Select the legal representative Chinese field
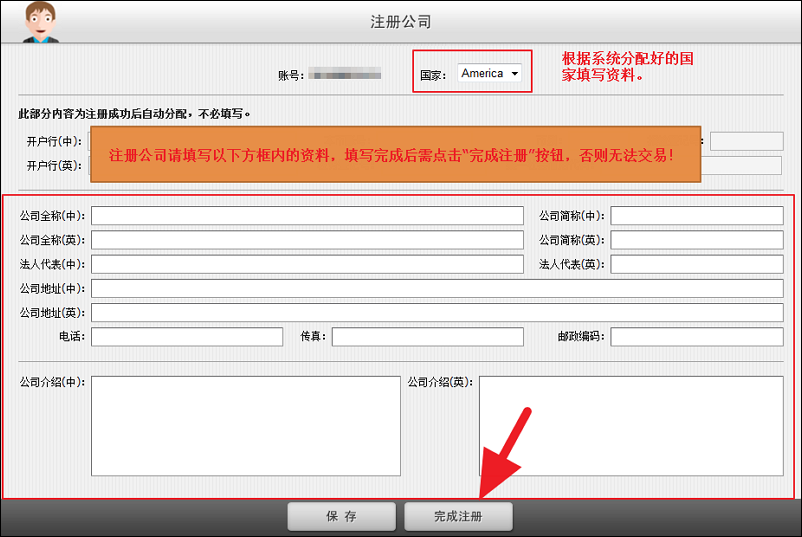 click(x=307, y=264)
